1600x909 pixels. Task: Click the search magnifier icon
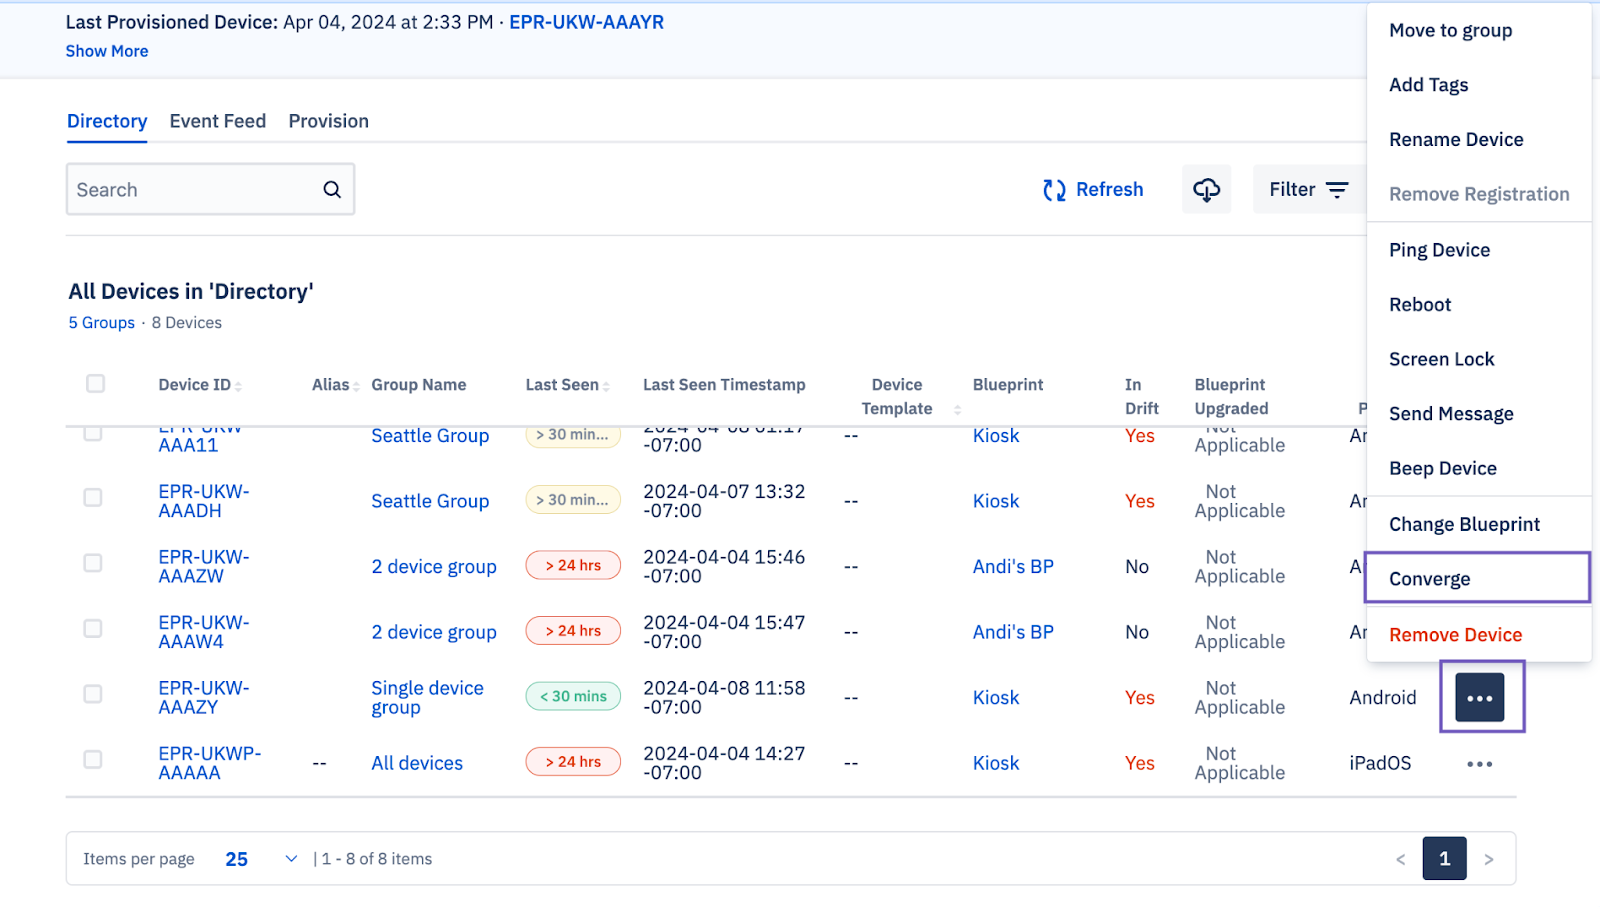point(332,190)
